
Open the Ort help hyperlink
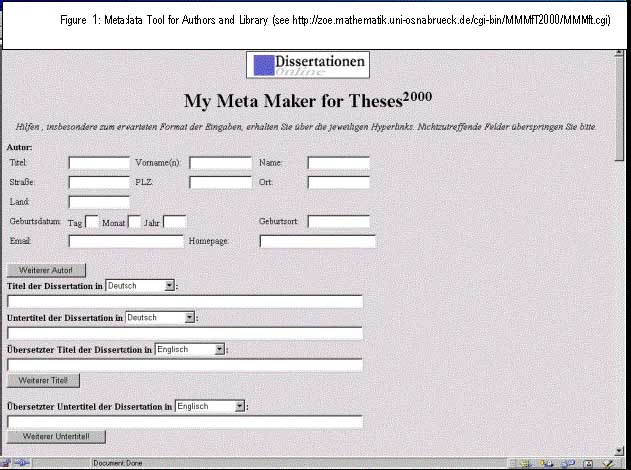pyautogui.click(x=266, y=182)
